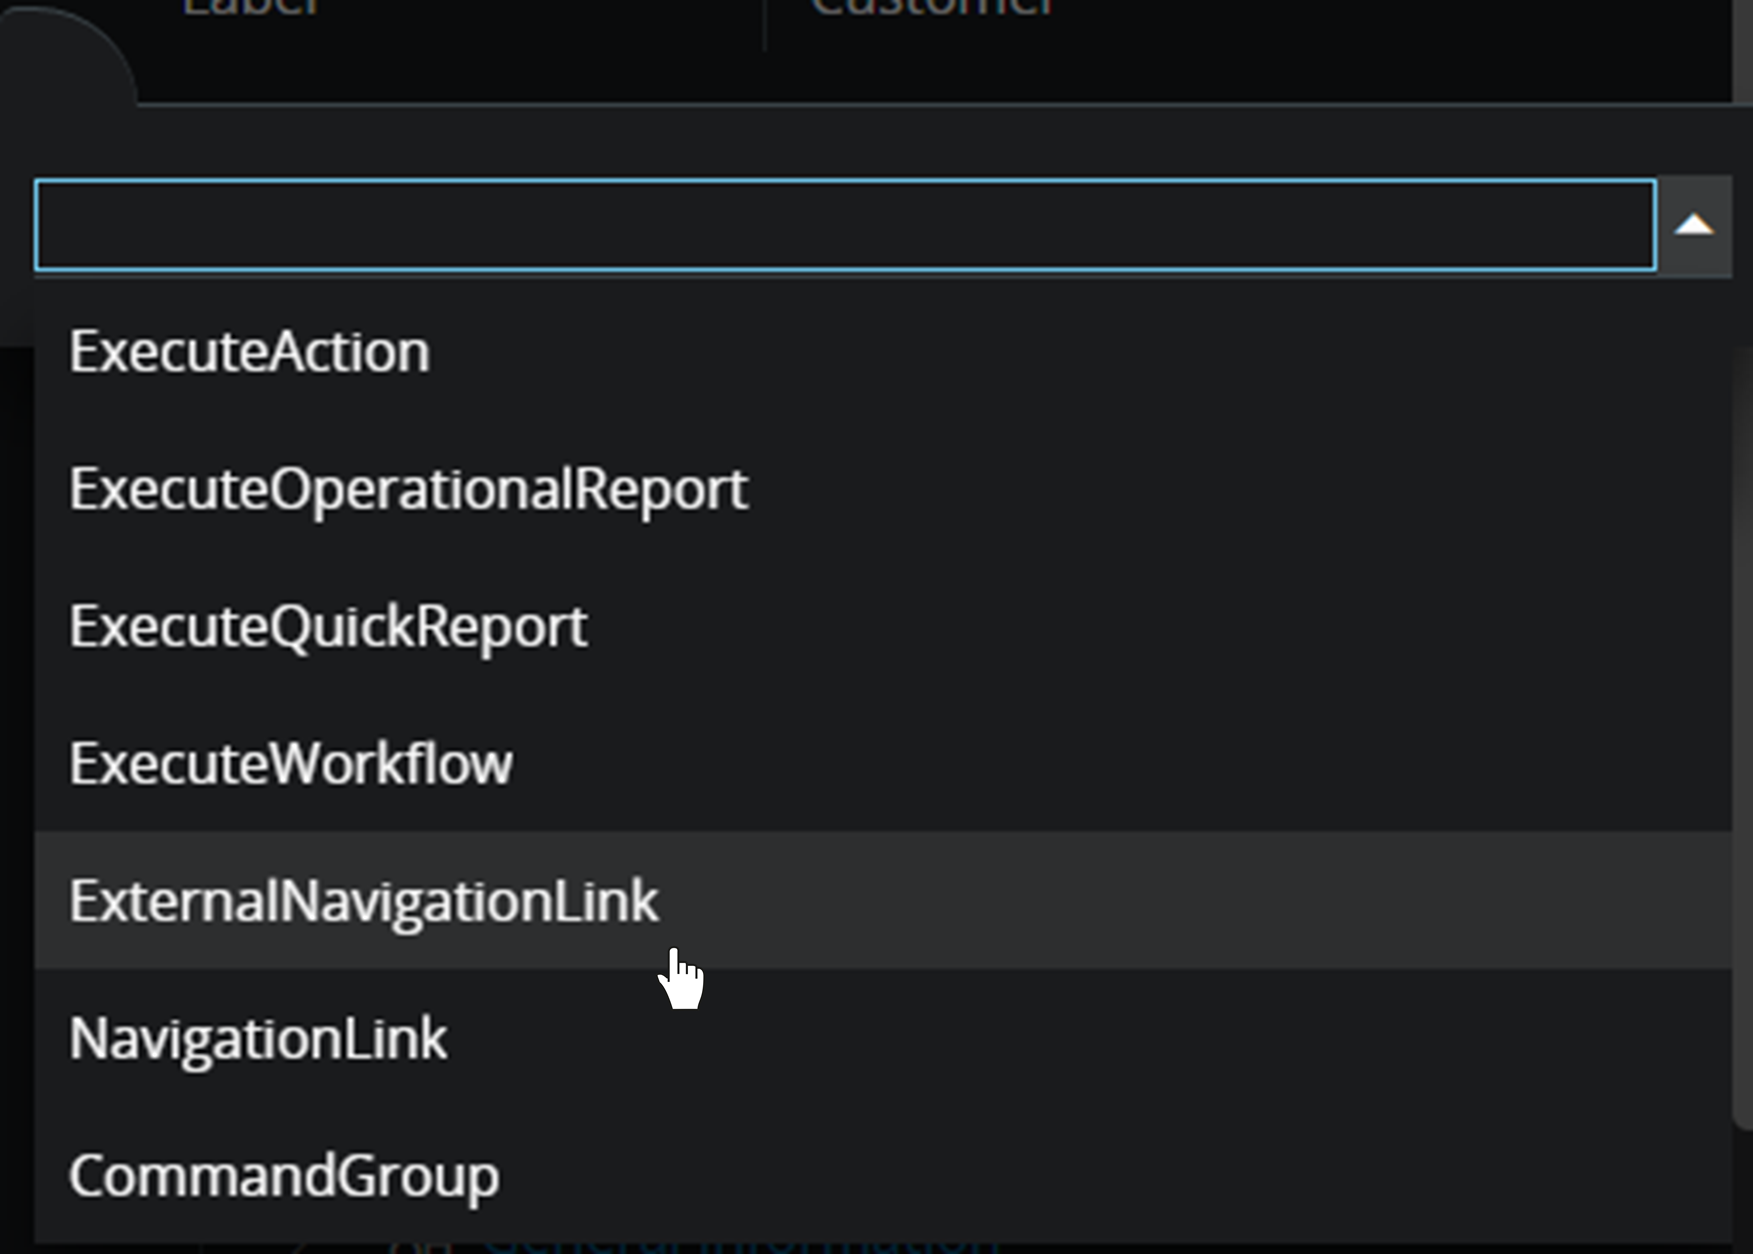Select ExecuteAction from the list
This screenshot has width=1753, height=1254.
tap(250, 352)
